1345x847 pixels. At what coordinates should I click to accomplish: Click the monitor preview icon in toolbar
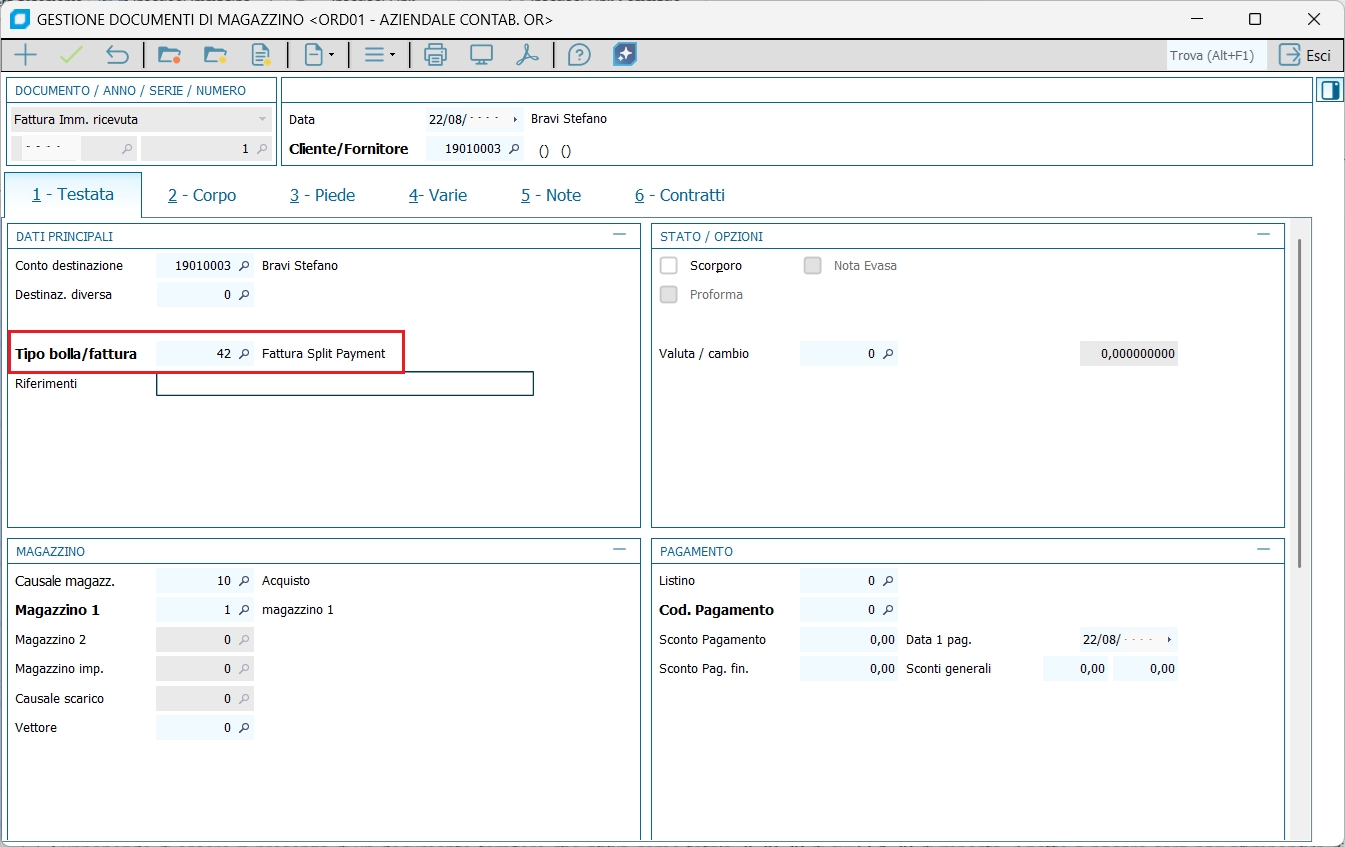point(481,55)
